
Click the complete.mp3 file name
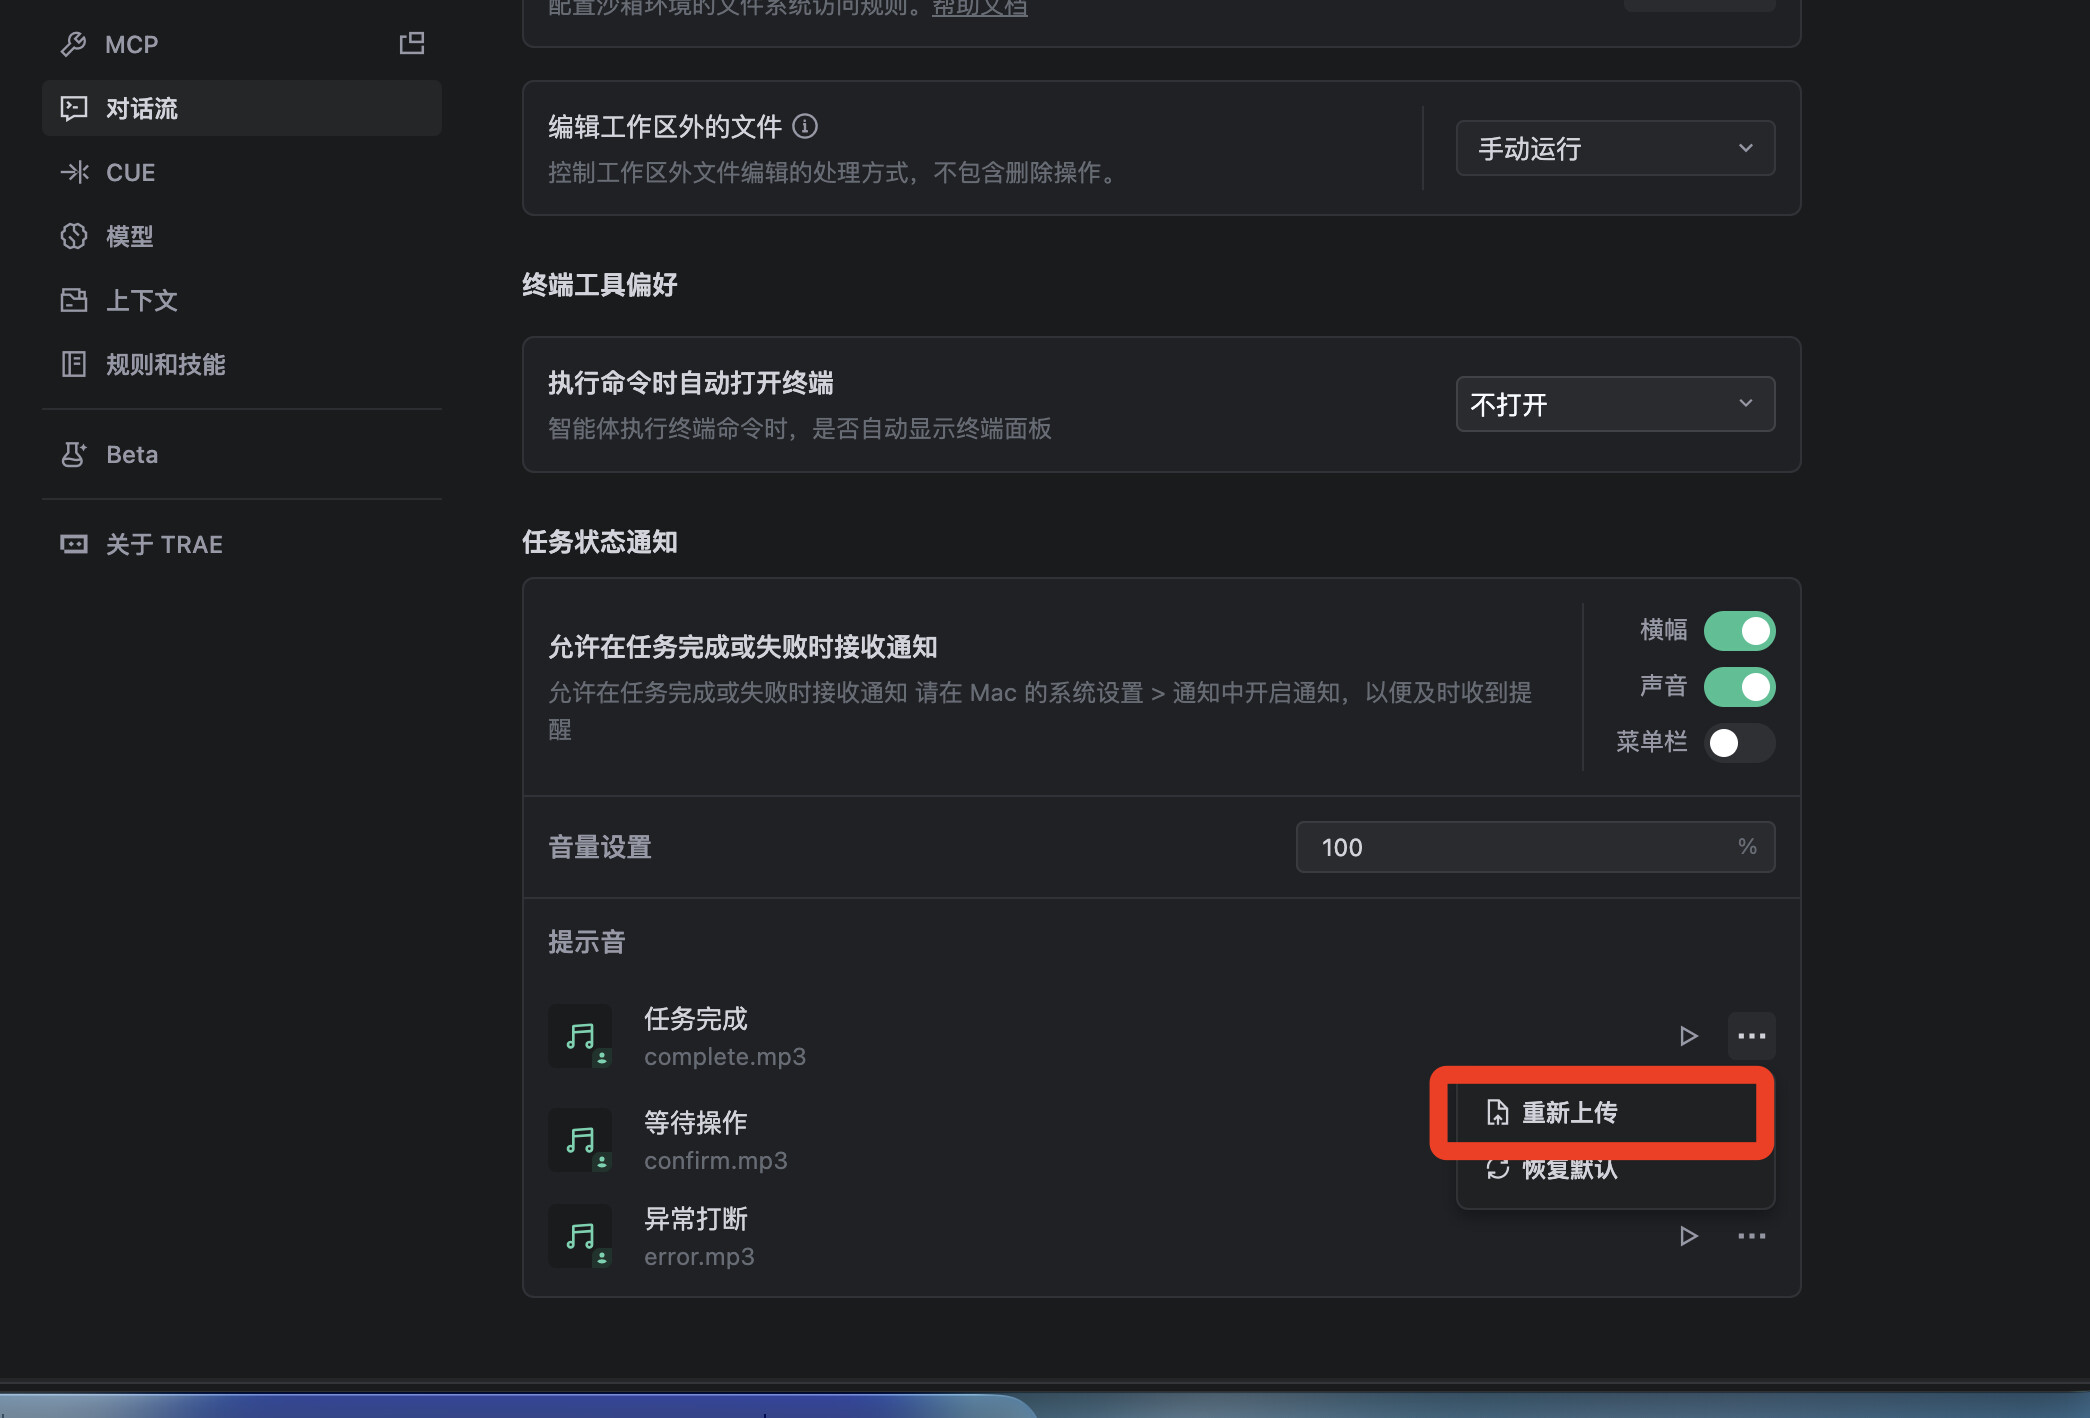coord(725,1056)
